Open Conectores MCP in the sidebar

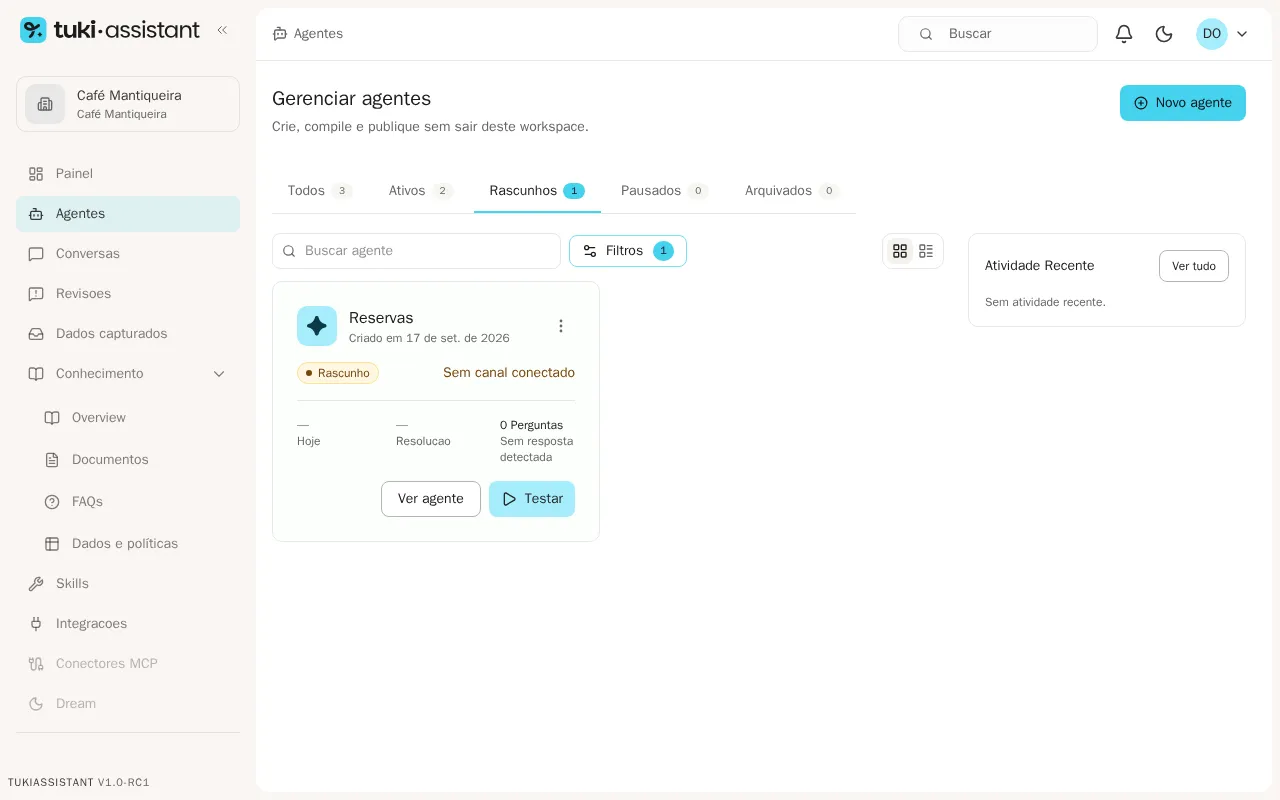tap(128, 664)
